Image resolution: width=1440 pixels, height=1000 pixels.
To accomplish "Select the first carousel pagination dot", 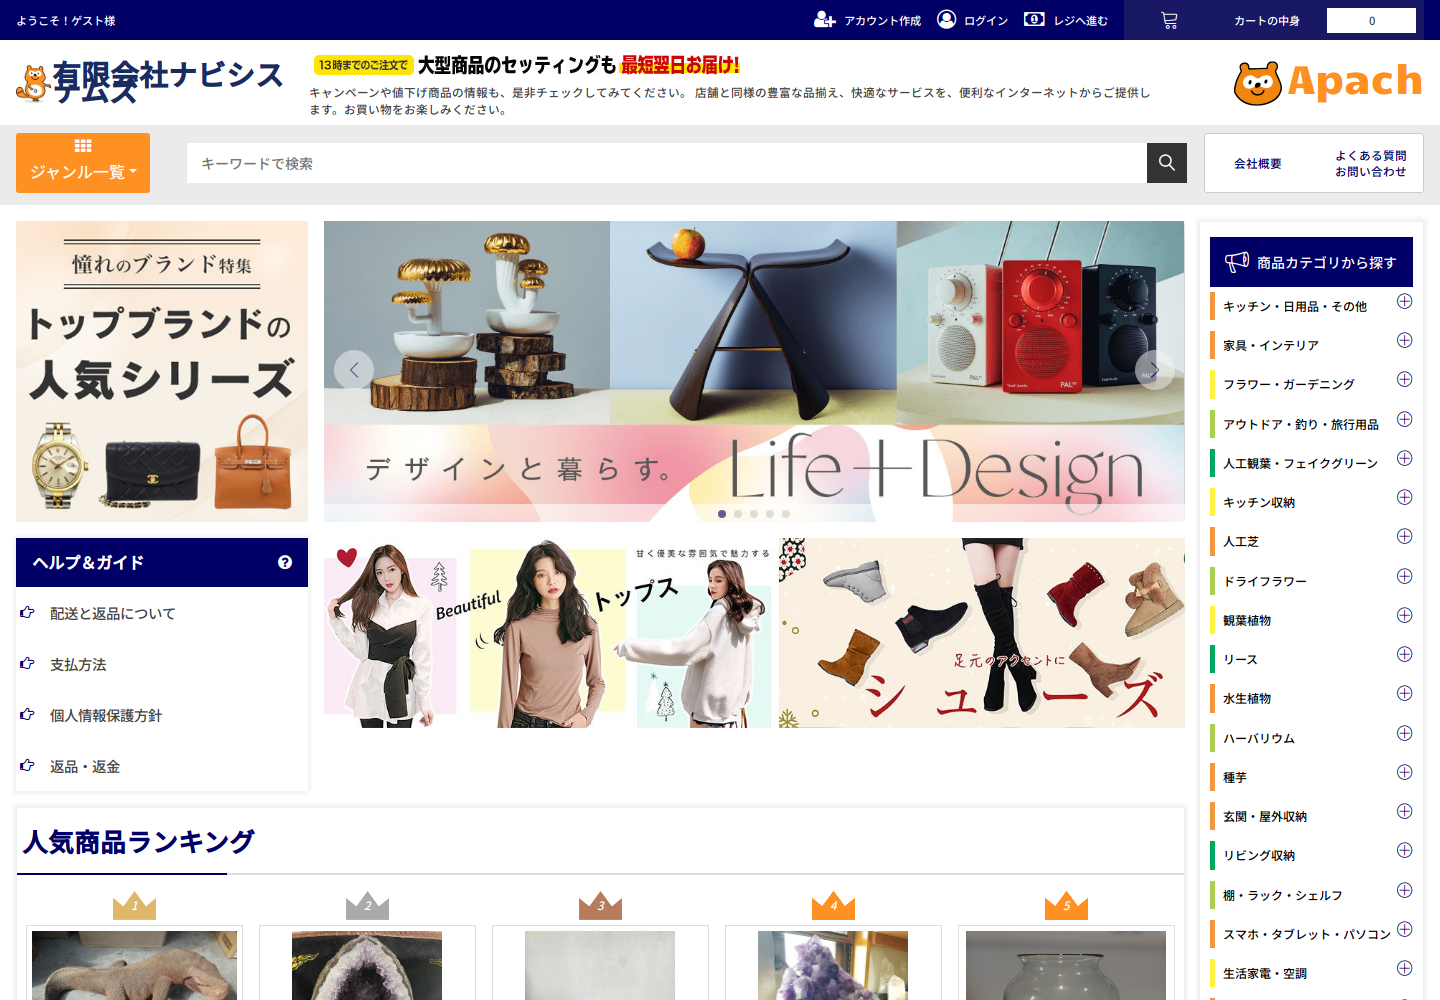I will coord(722,514).
